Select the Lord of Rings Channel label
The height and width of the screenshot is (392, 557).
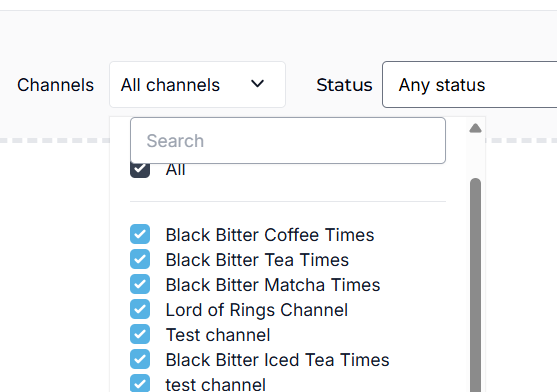(257, 310)
